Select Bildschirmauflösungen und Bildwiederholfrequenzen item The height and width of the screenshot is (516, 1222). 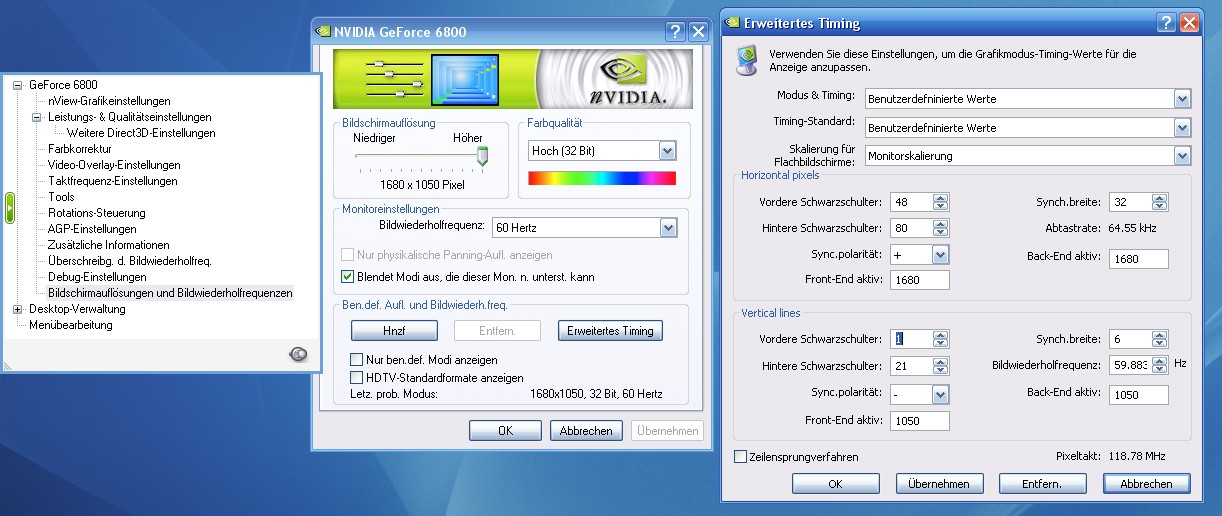point(170,293)
